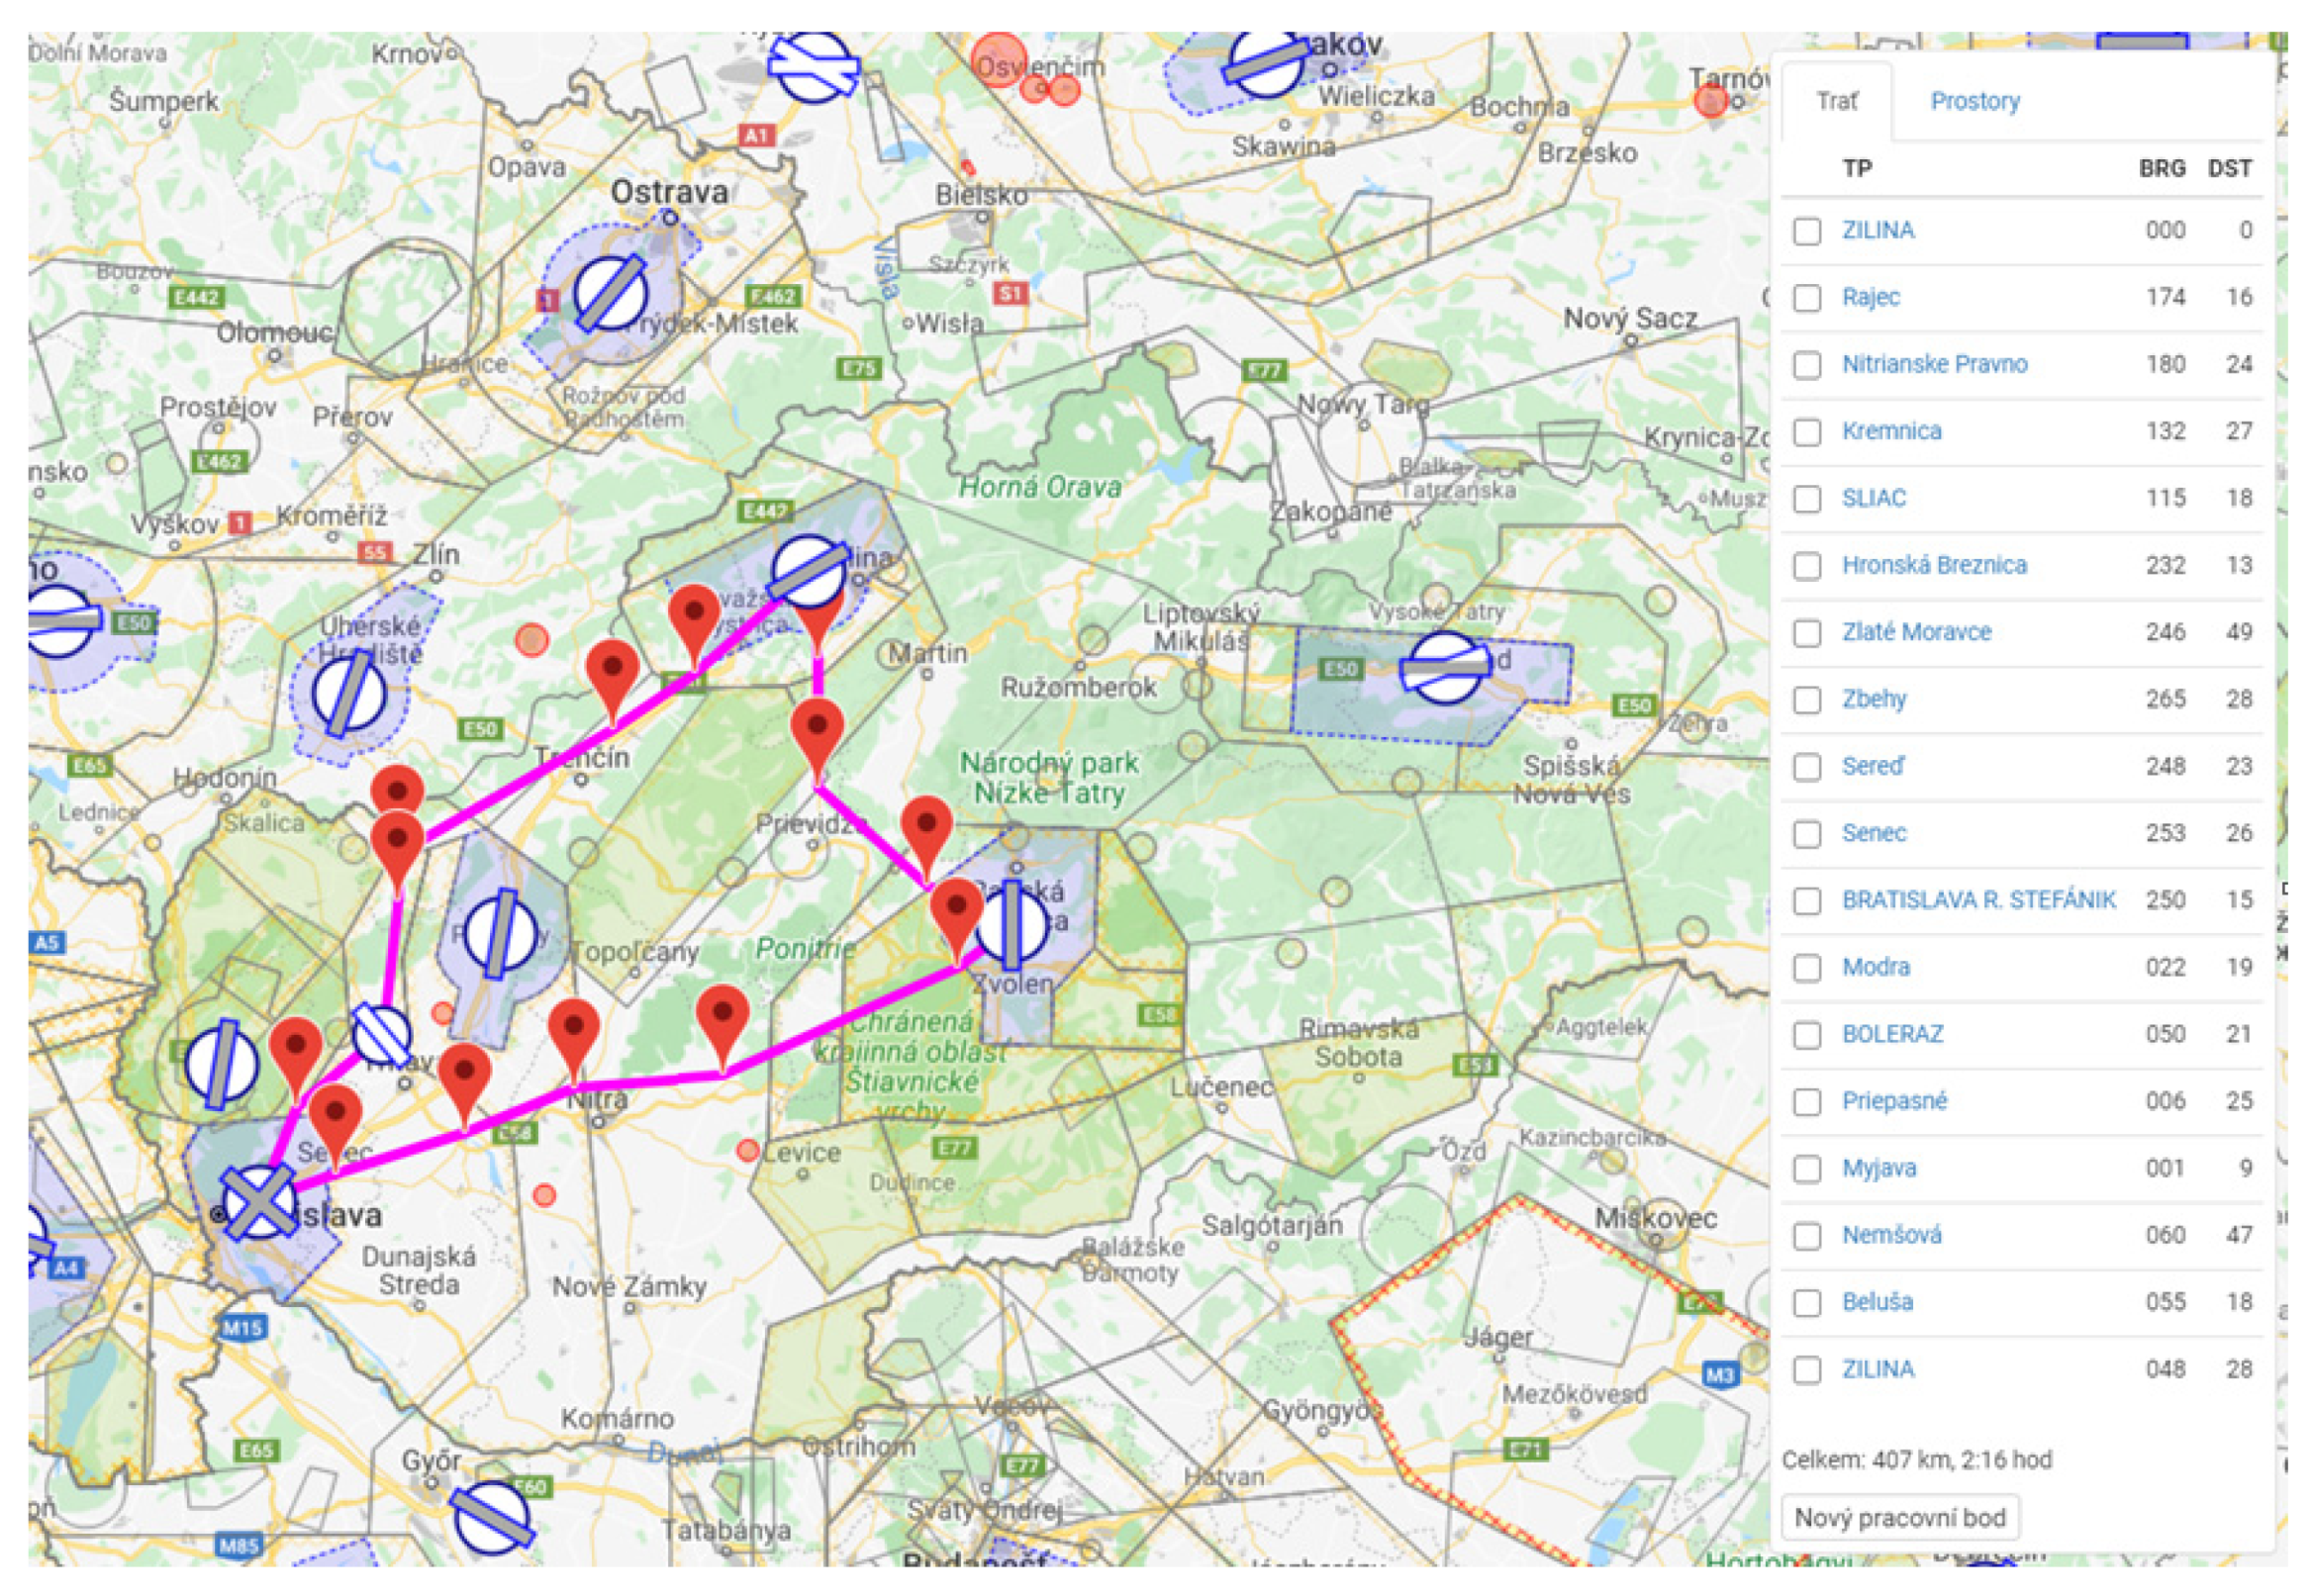Image resolution: width=2313 pixels, height=1596 pixels.
Task: Open the BOLERAZ turnpoint link
Action: click(1892, 1034)
